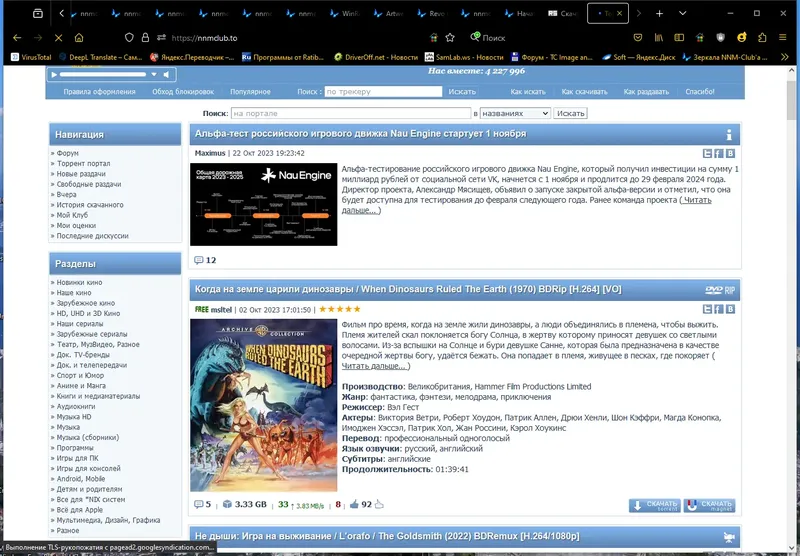The width and height of the screenshot is (800, 556).
Task: Bookmark this page with the star icon
Action: click(450, 38)
